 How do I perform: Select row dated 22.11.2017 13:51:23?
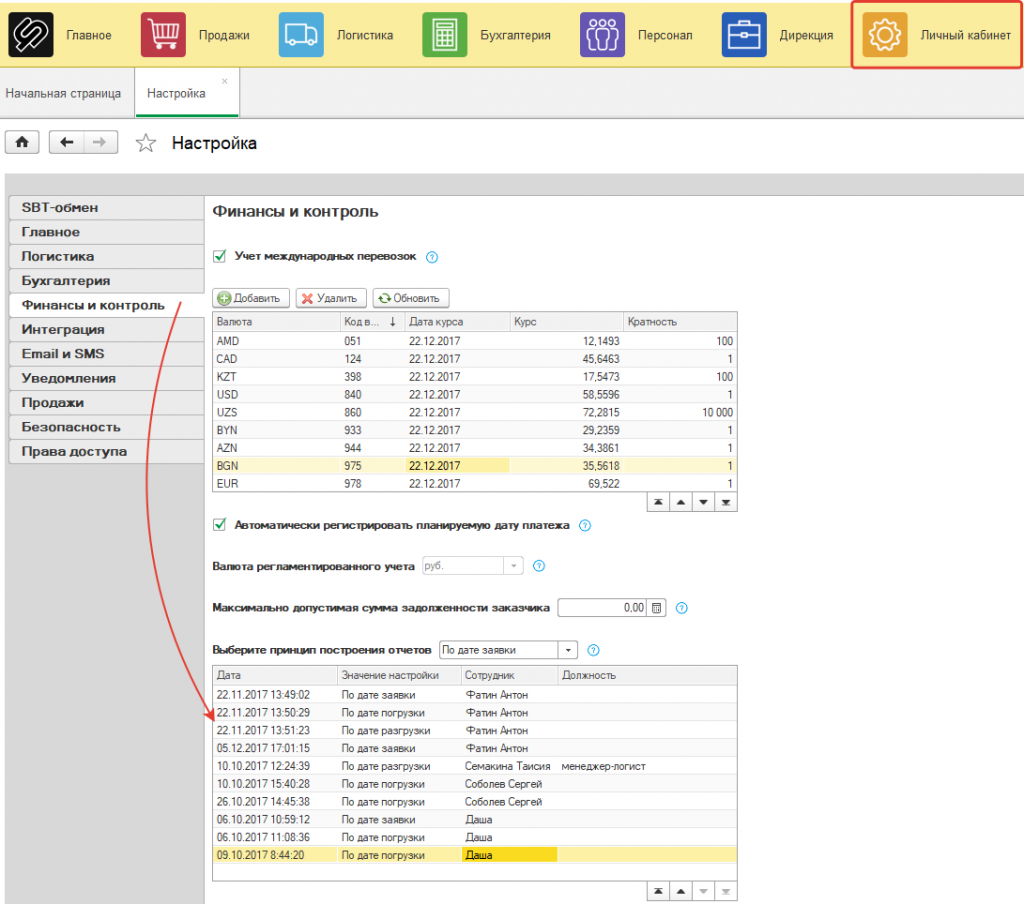tap(475, 730)
